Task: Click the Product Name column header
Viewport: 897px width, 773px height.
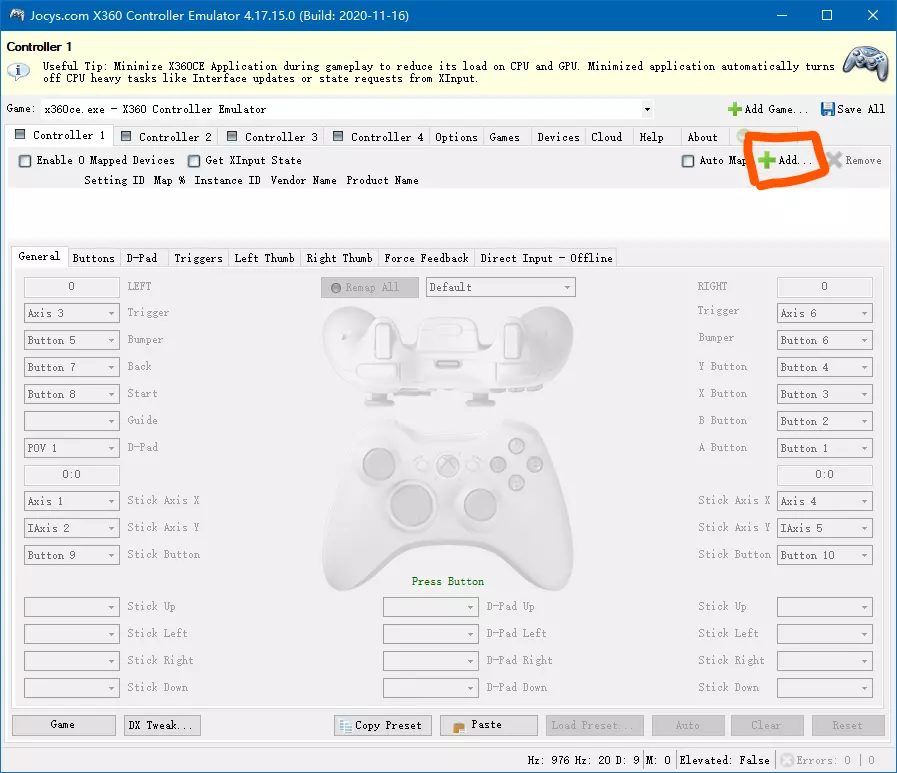Action: coord(382,180)
